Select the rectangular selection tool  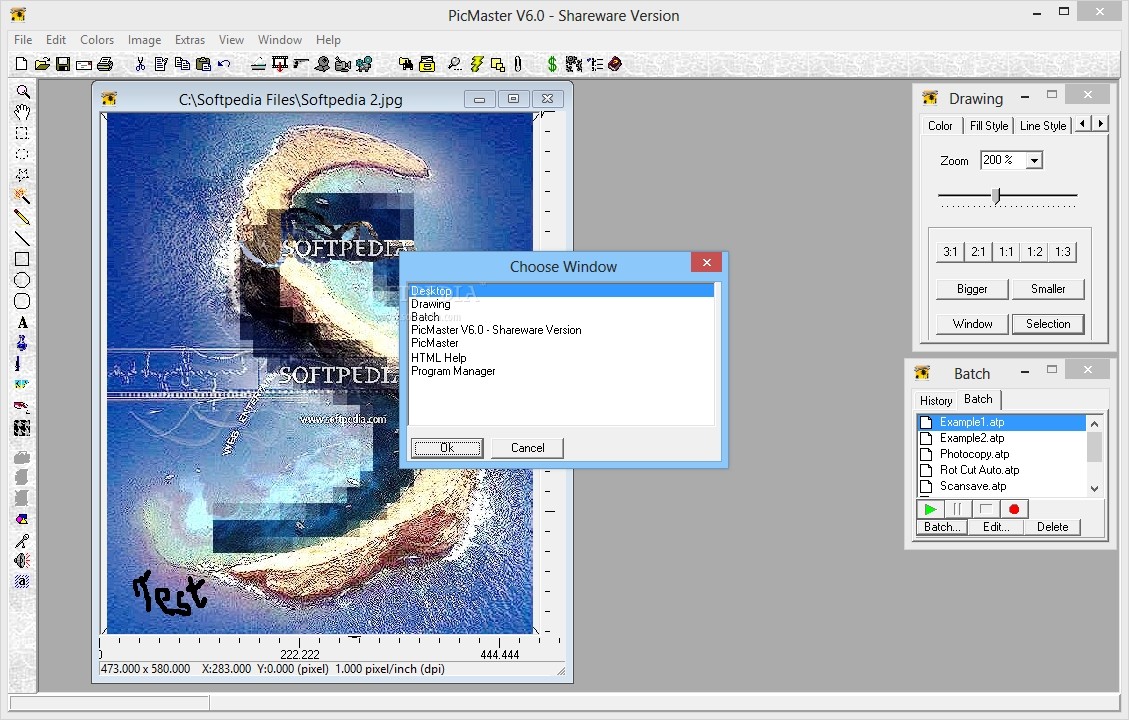point(22,133)
